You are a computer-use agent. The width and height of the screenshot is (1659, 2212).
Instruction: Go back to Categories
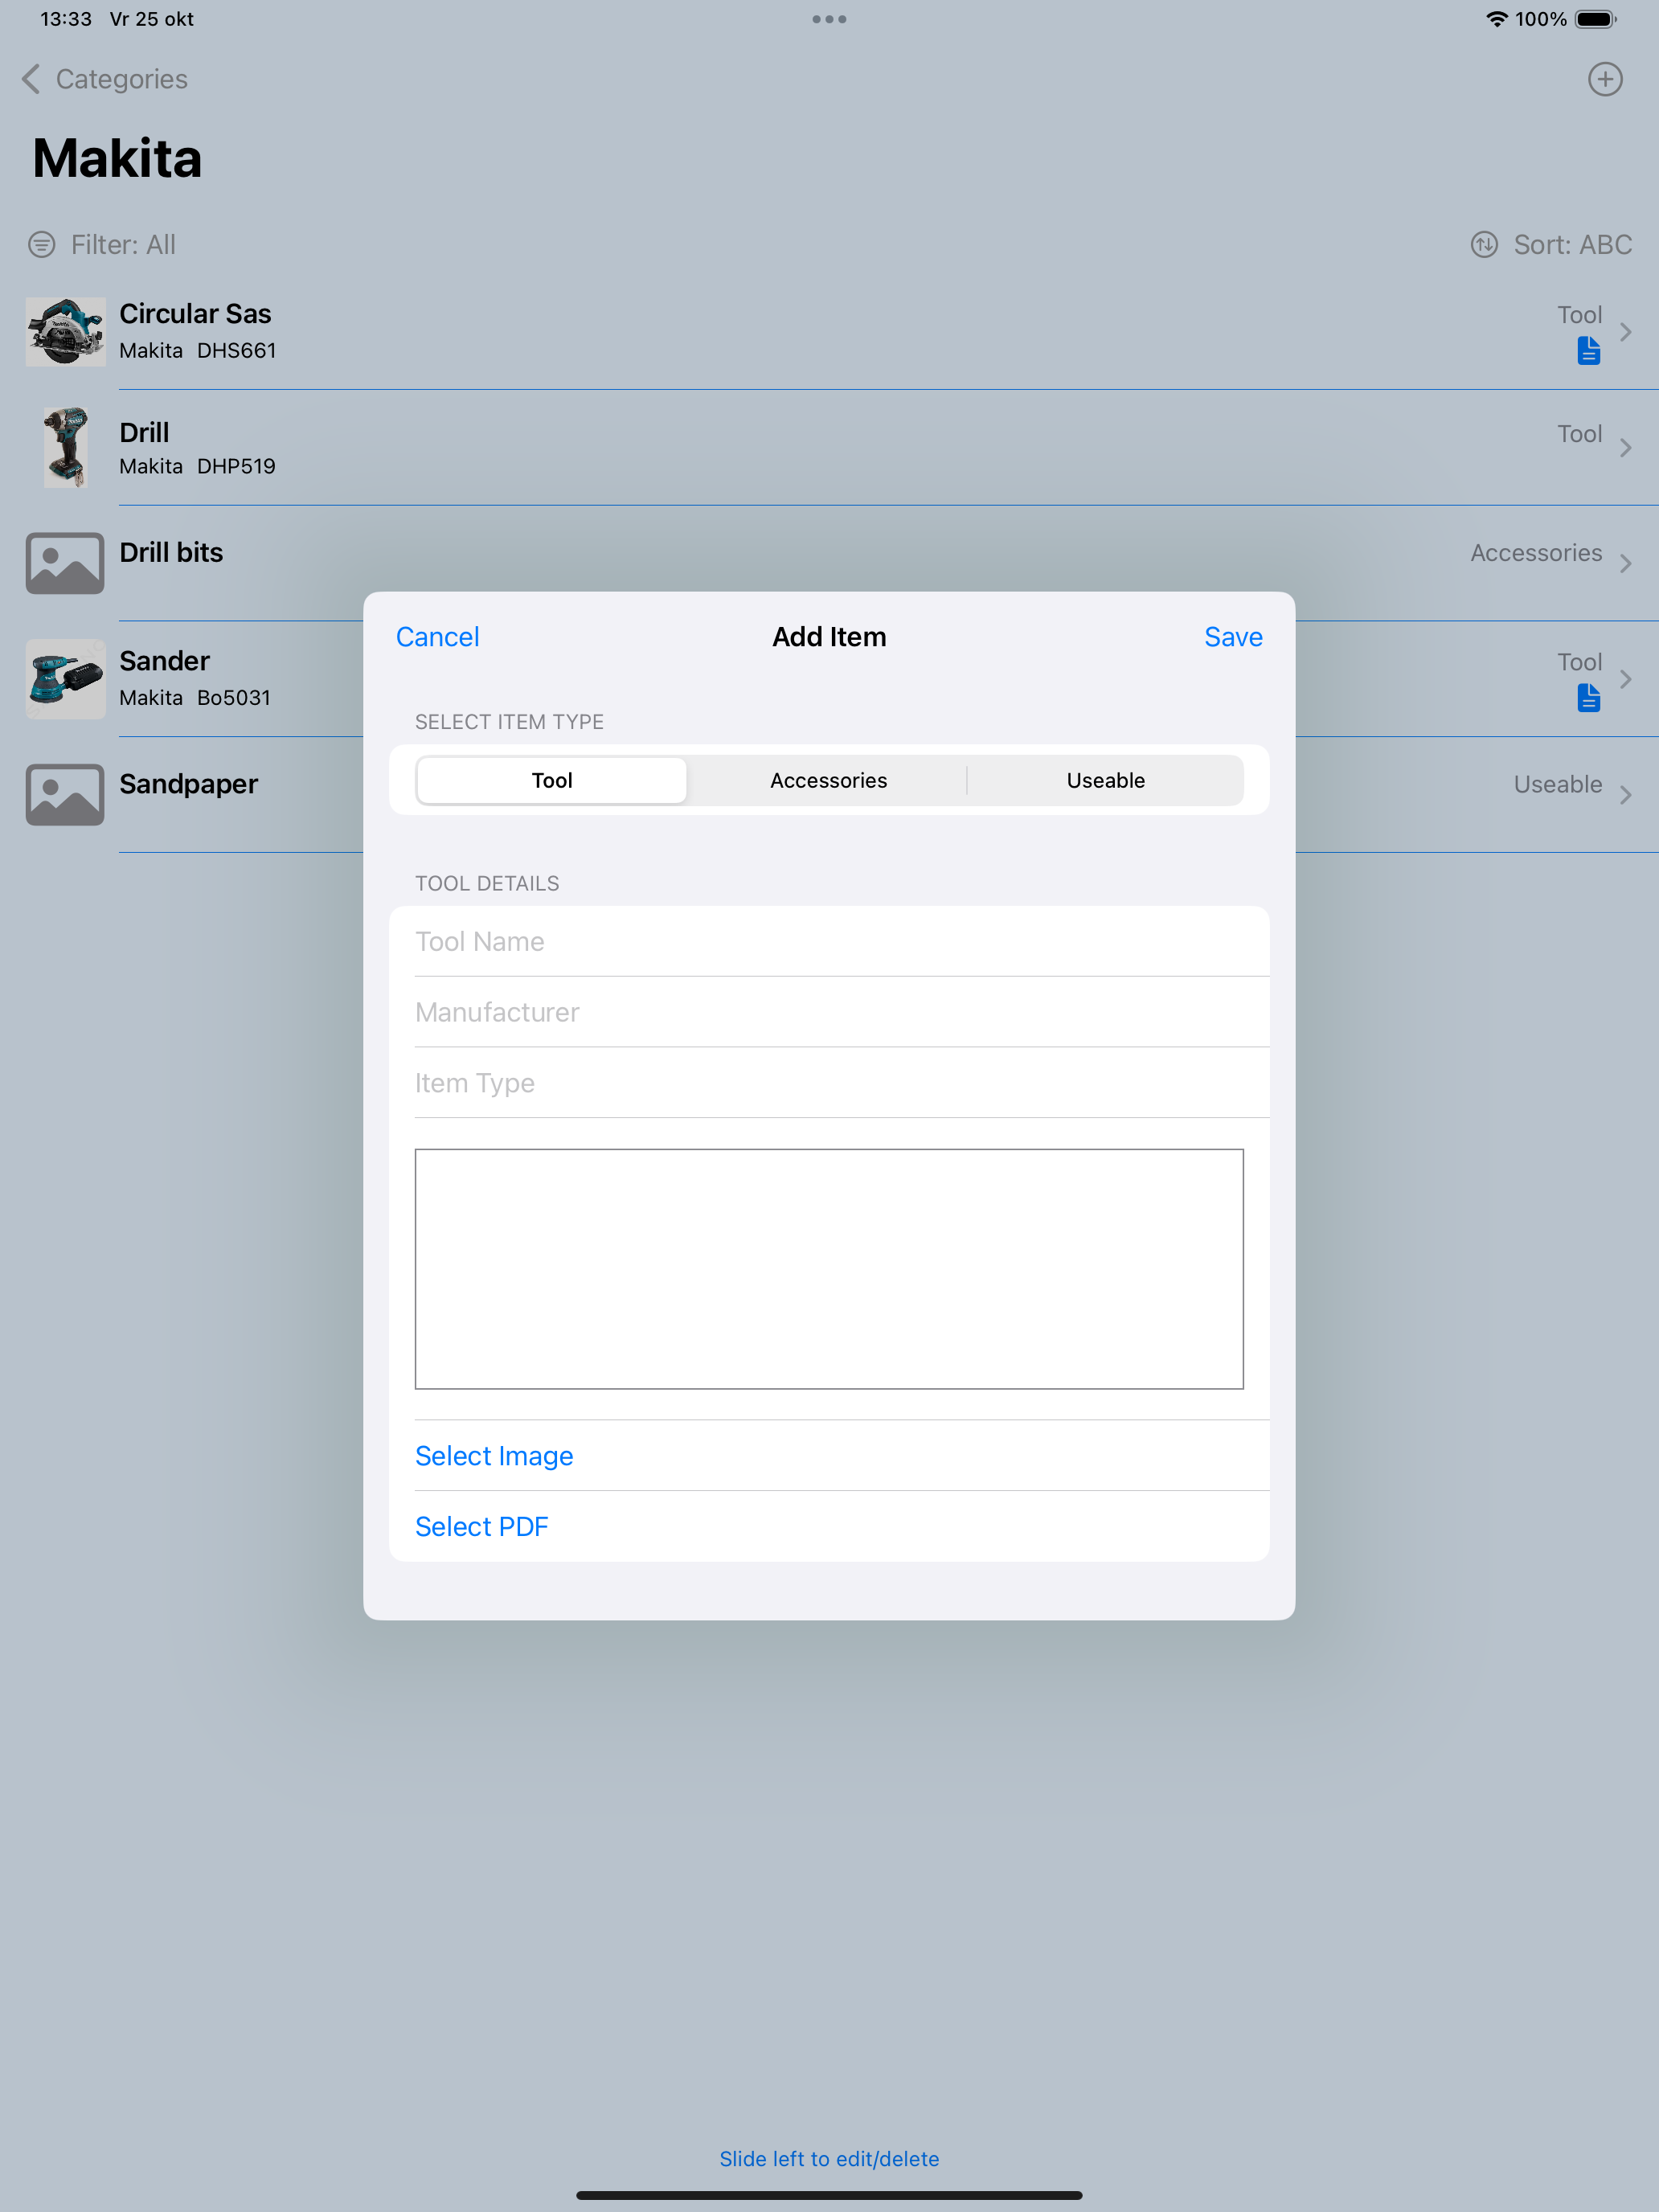click(105, 79)
